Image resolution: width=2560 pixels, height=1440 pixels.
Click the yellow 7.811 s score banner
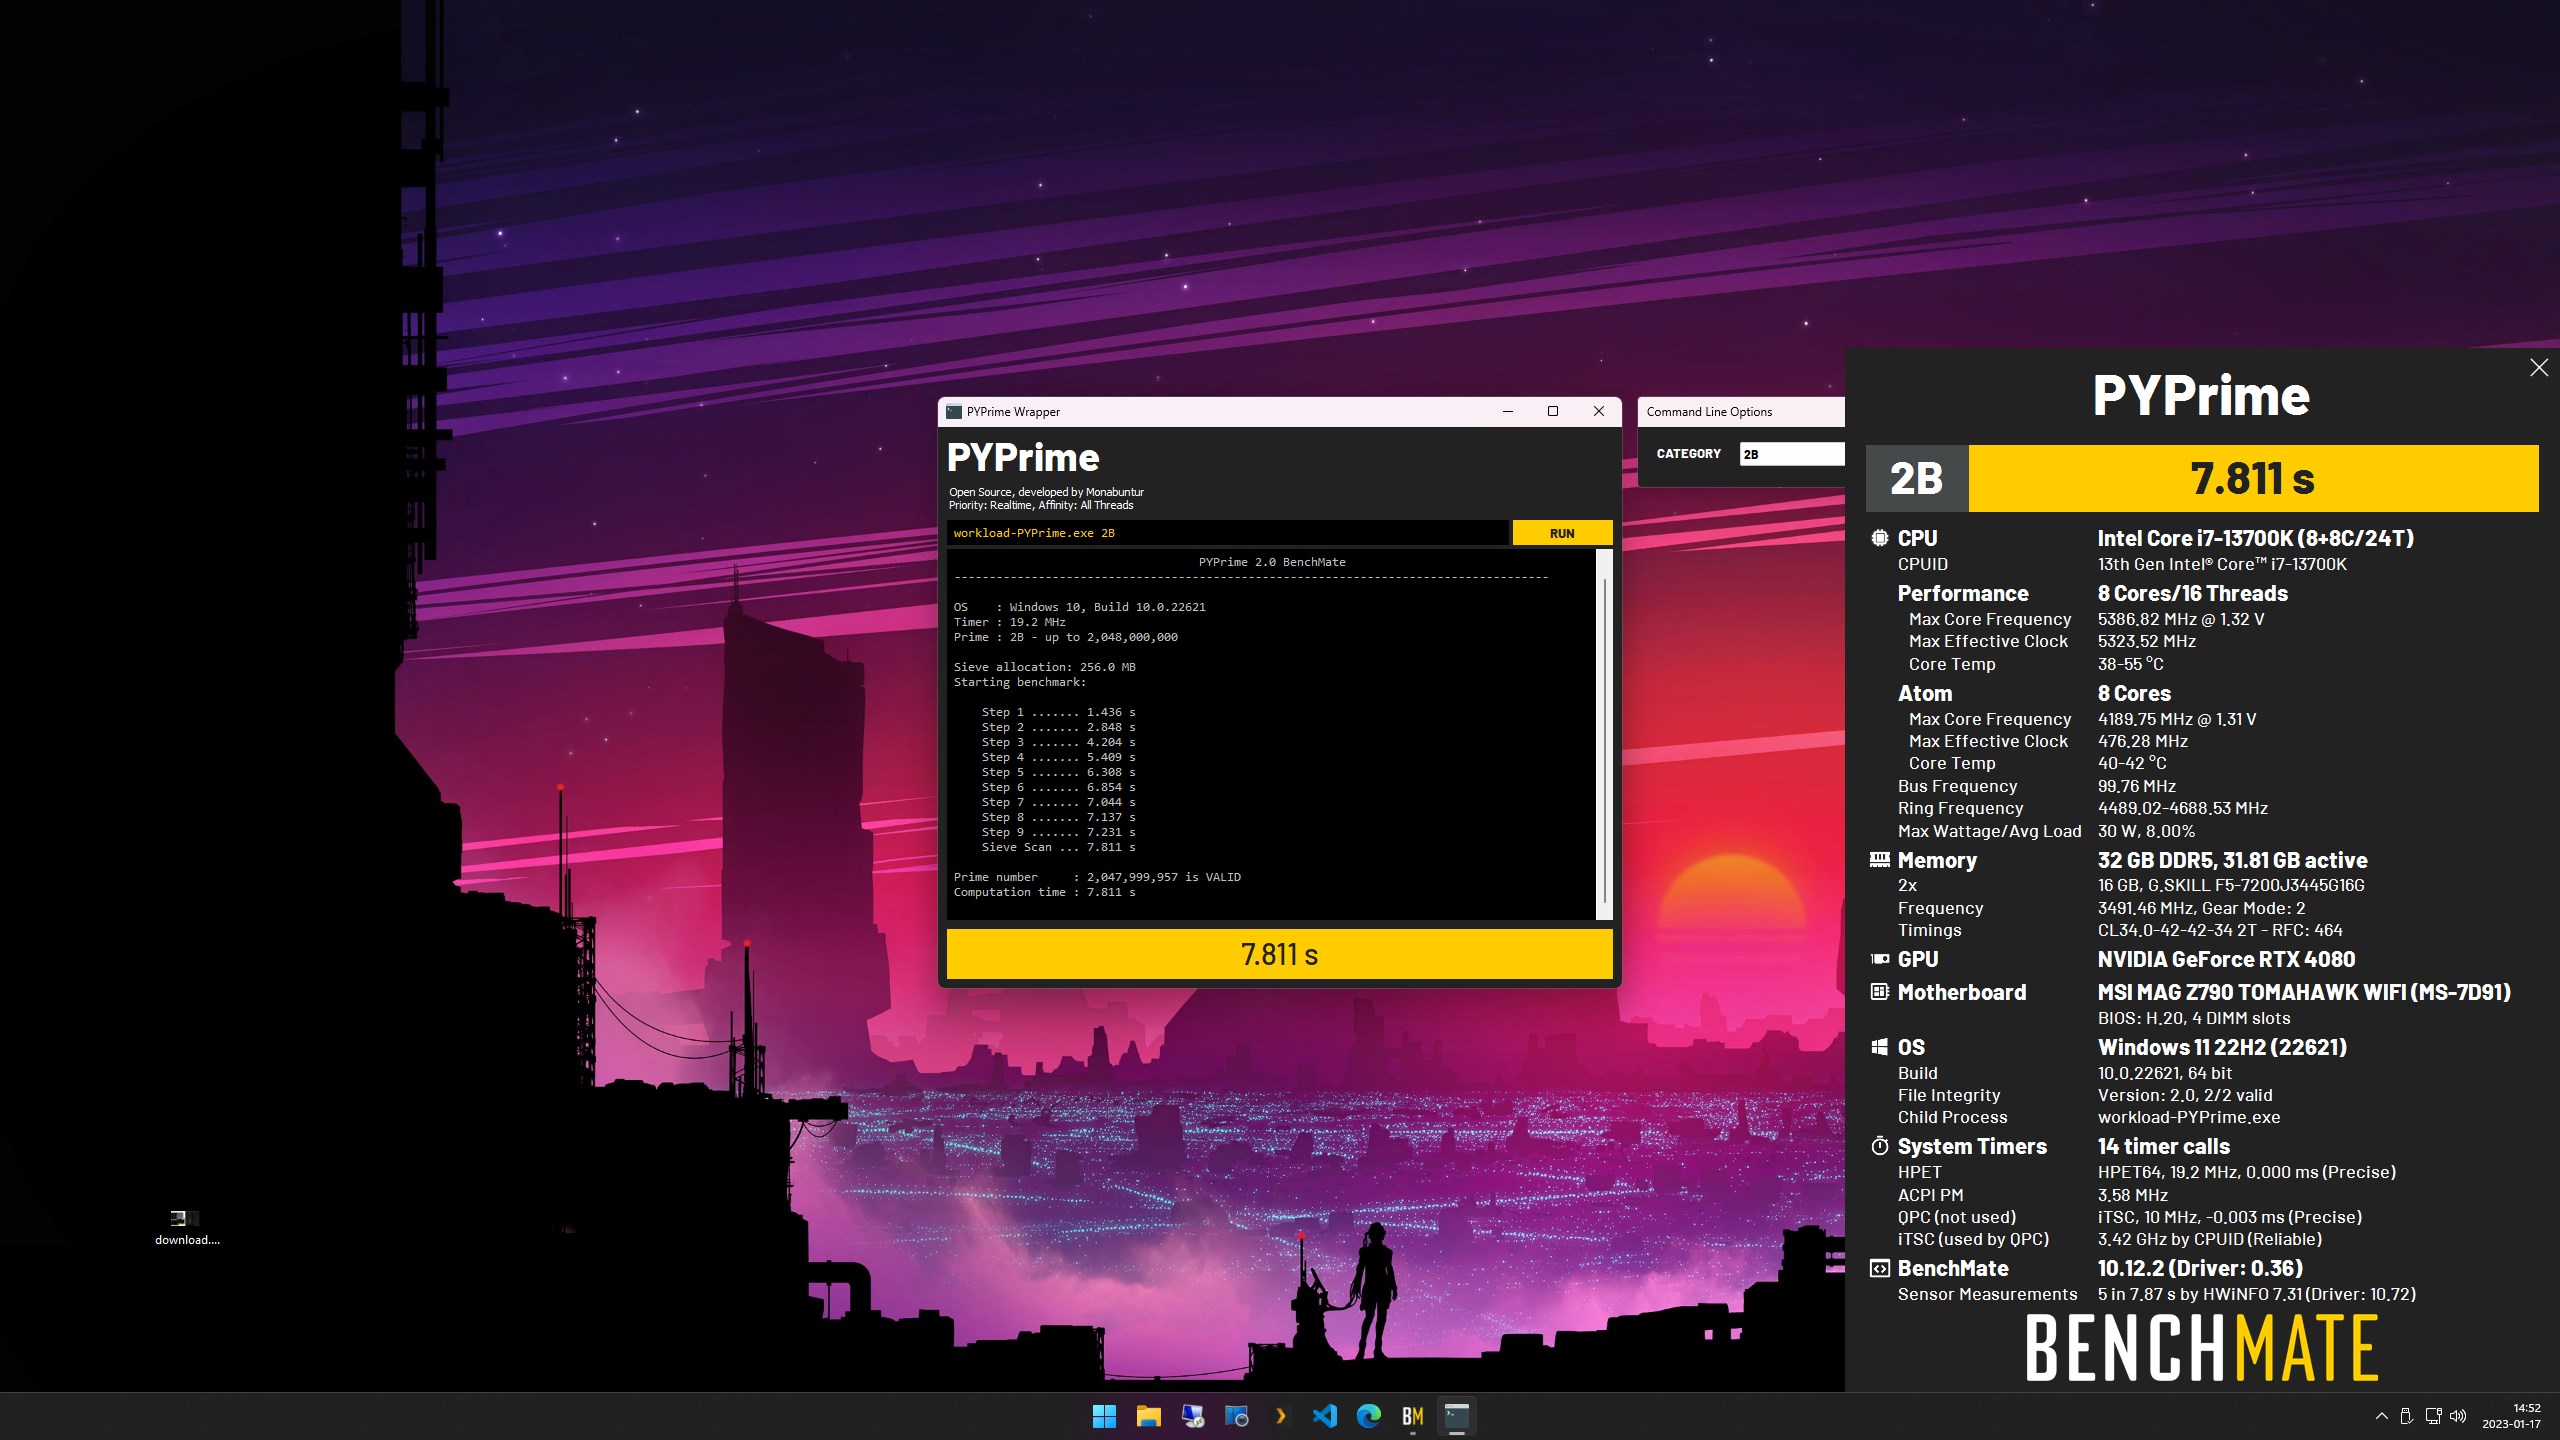coord(2252,479)
